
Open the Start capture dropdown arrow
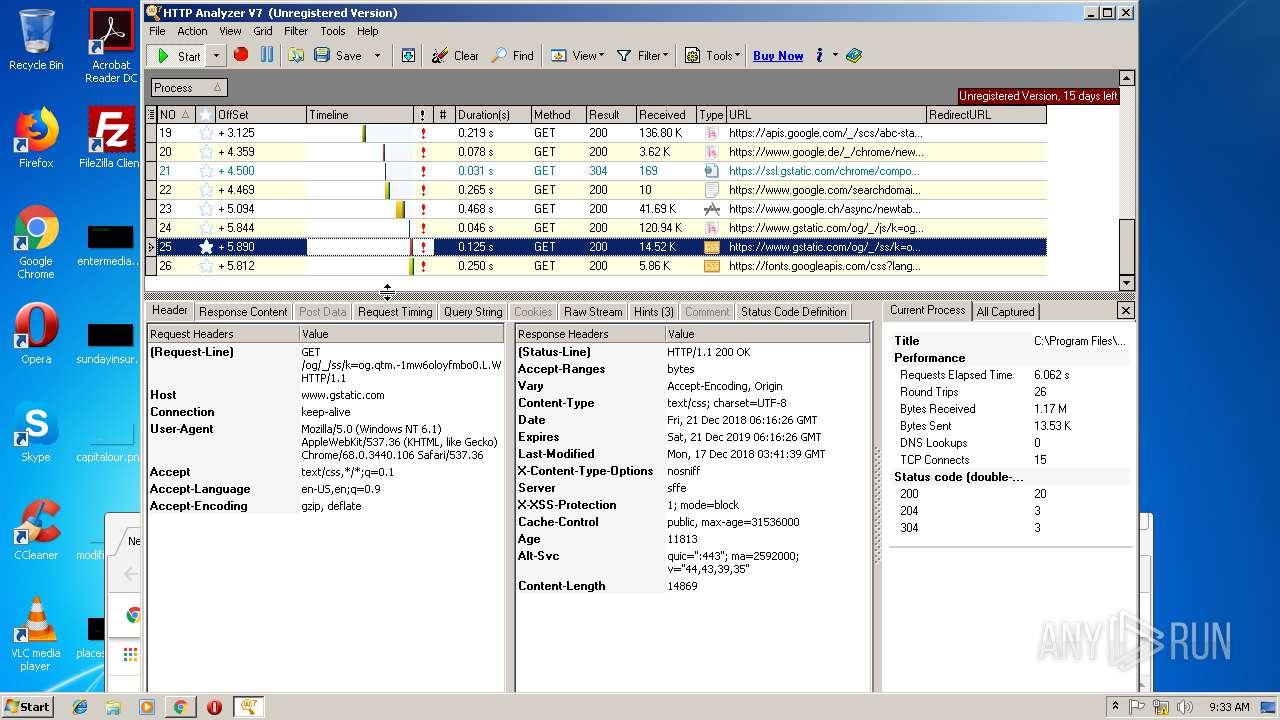(216, 56)
